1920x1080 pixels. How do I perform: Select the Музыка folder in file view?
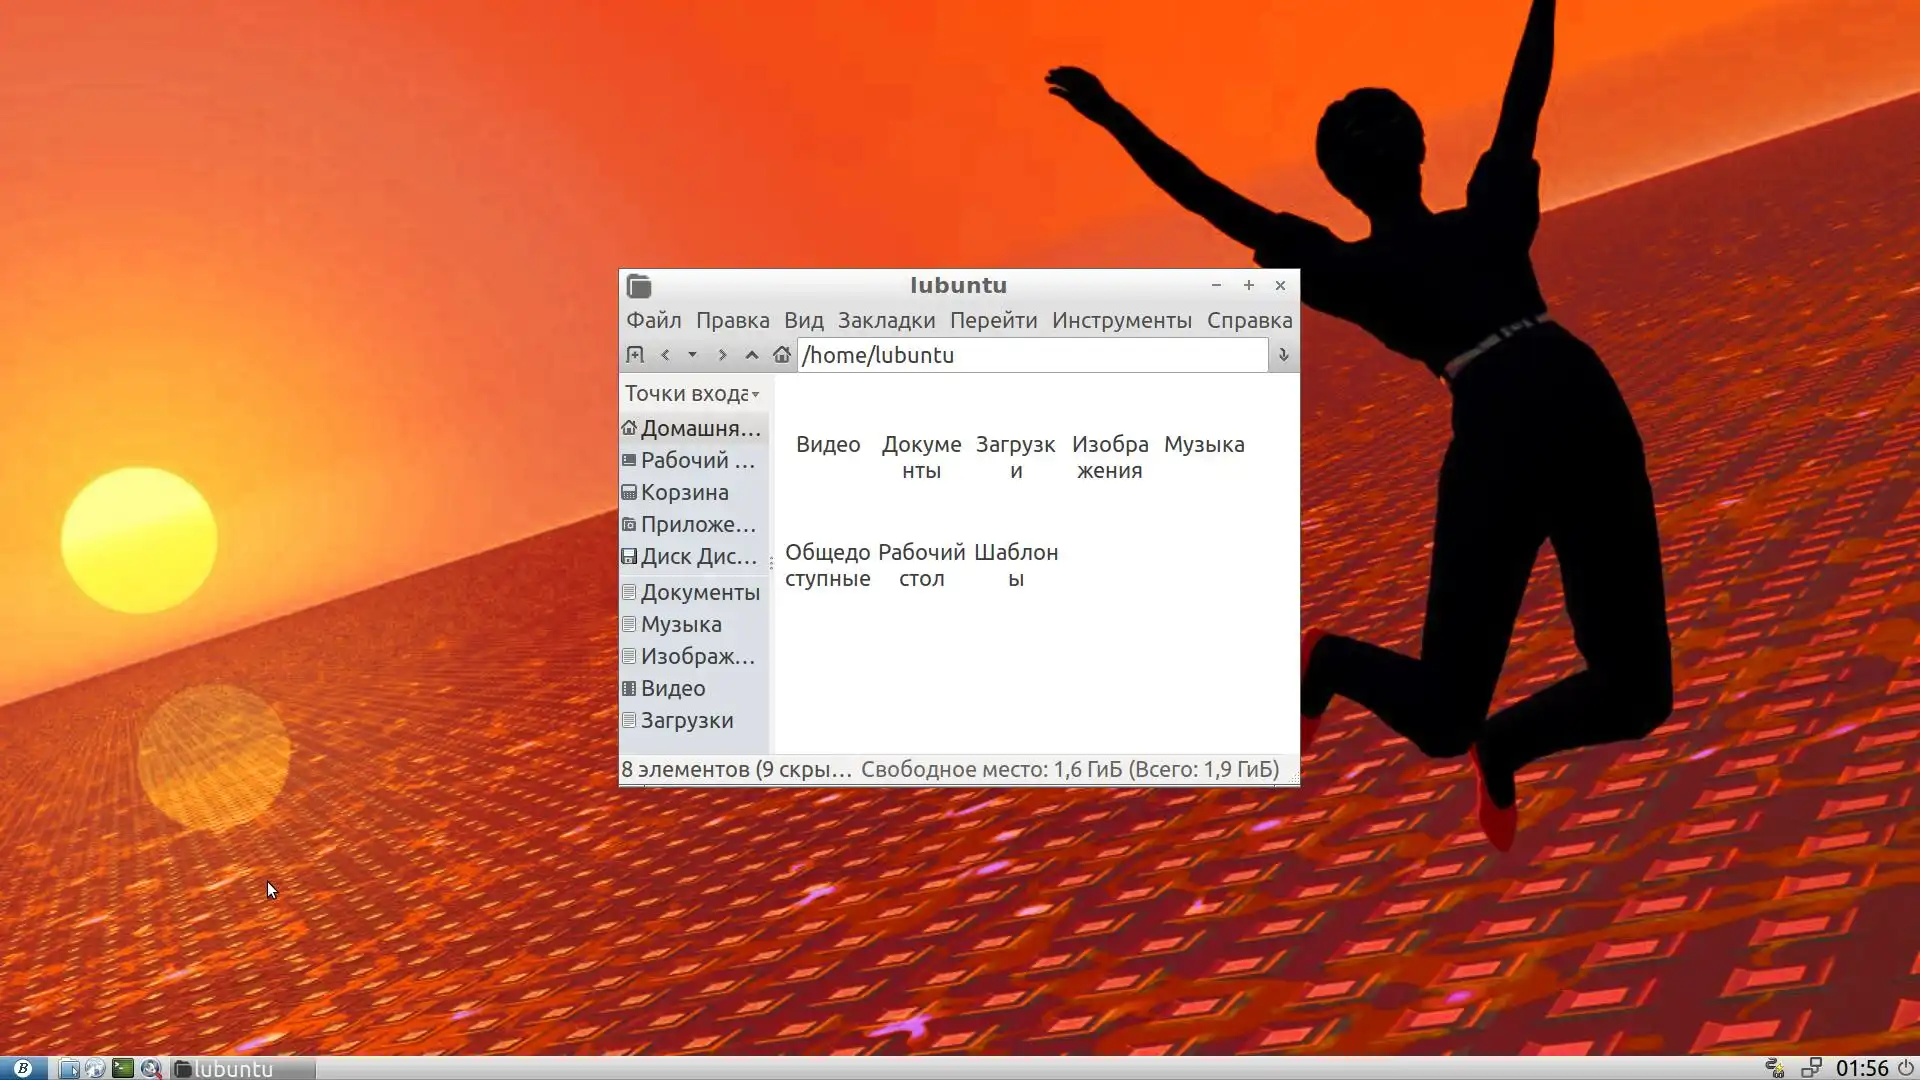[x=1204, y=444]
